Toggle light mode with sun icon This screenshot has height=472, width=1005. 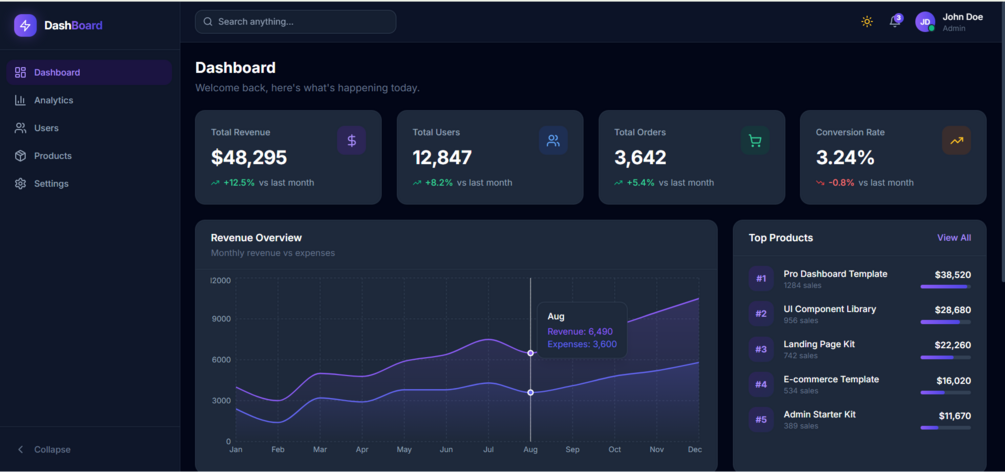click(x=867, y=22)
